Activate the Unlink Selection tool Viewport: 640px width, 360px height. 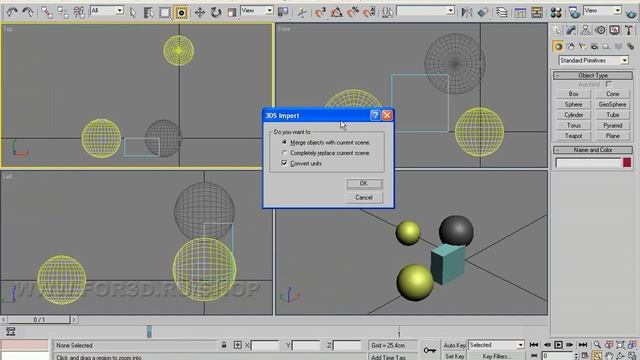(x=62, y=12)
